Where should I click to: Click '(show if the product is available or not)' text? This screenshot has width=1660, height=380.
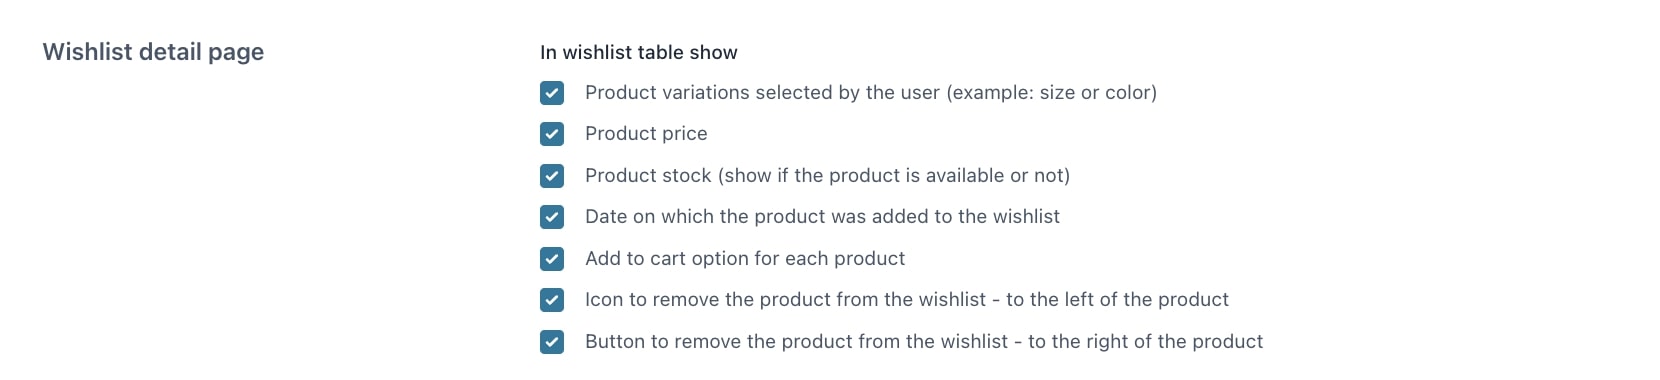click(x=894, y=176)
